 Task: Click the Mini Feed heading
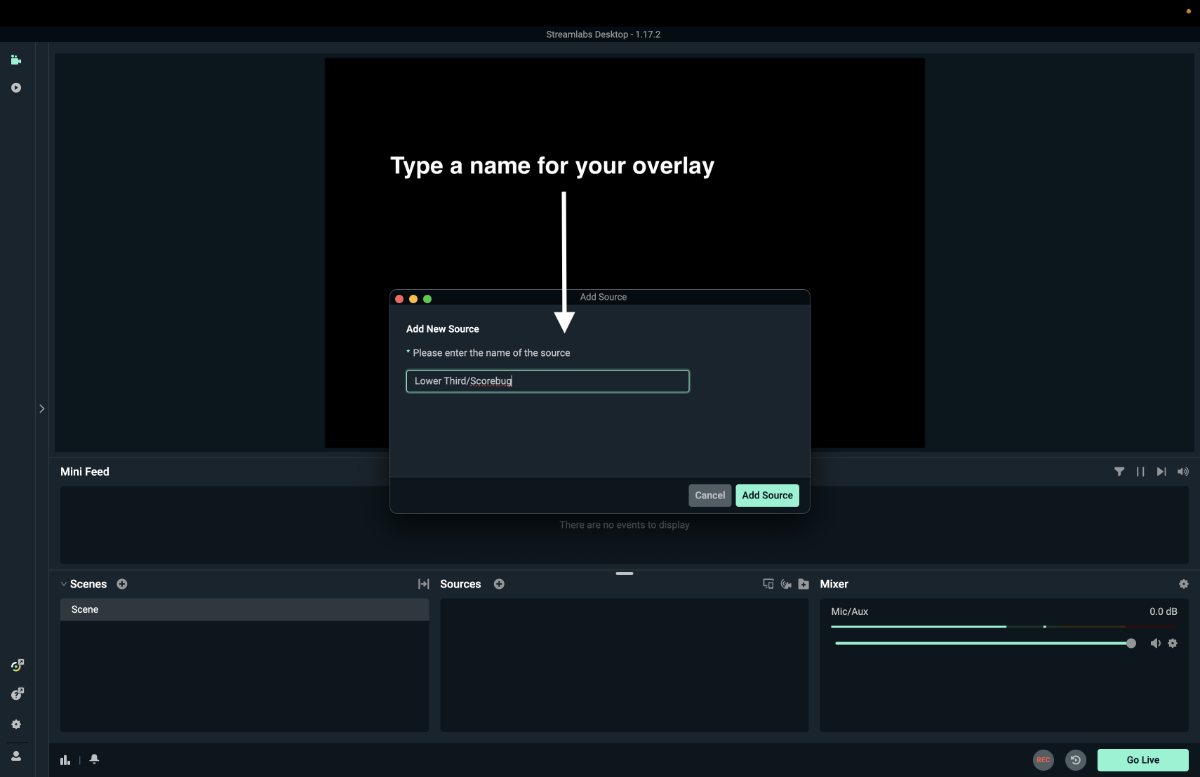point(85,472)
